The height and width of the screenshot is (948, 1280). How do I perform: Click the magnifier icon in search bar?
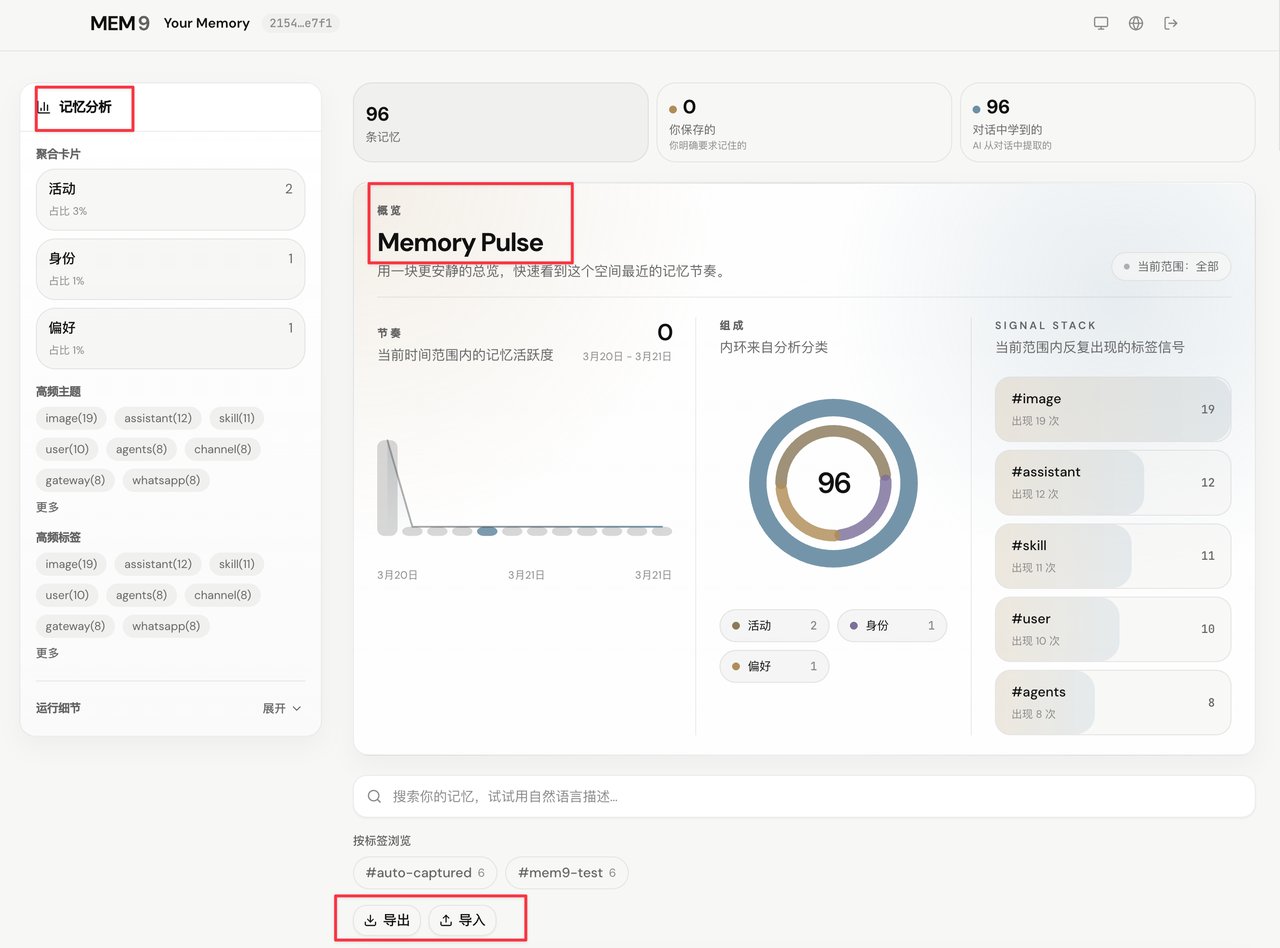coord(375,797)
